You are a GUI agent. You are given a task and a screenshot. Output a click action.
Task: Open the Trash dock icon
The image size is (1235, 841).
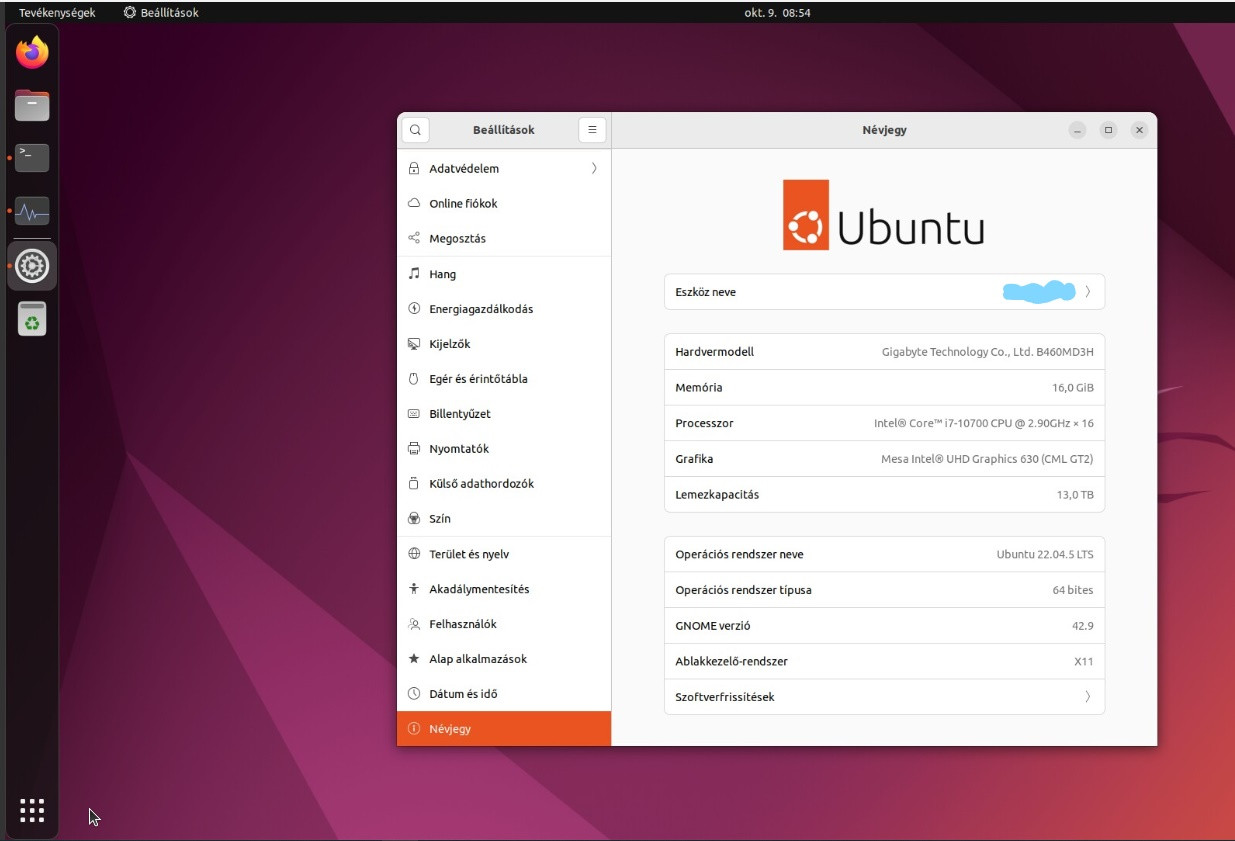pos(32,319)
